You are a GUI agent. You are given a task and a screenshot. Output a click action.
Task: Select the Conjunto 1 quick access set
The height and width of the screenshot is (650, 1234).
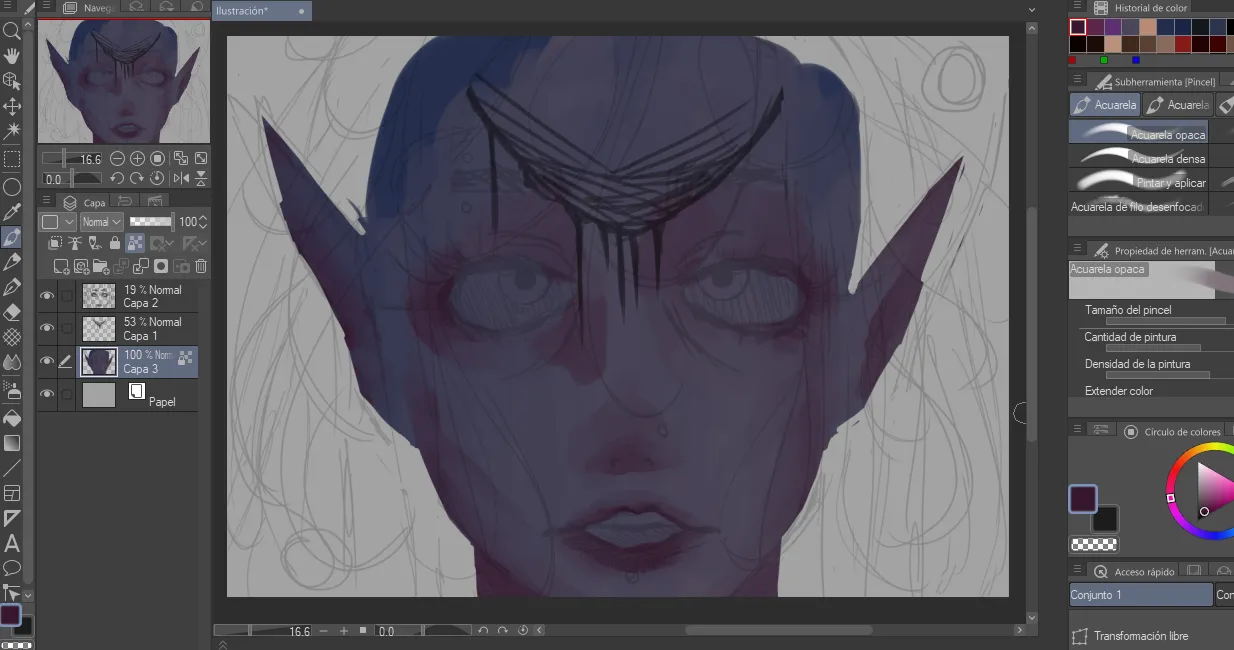click(x=1141, y=595)
